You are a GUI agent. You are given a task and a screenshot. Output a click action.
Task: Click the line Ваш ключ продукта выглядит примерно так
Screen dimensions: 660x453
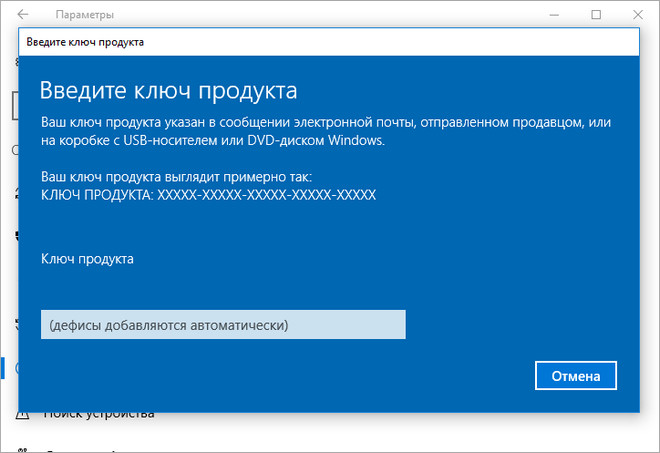coord(176,176)
